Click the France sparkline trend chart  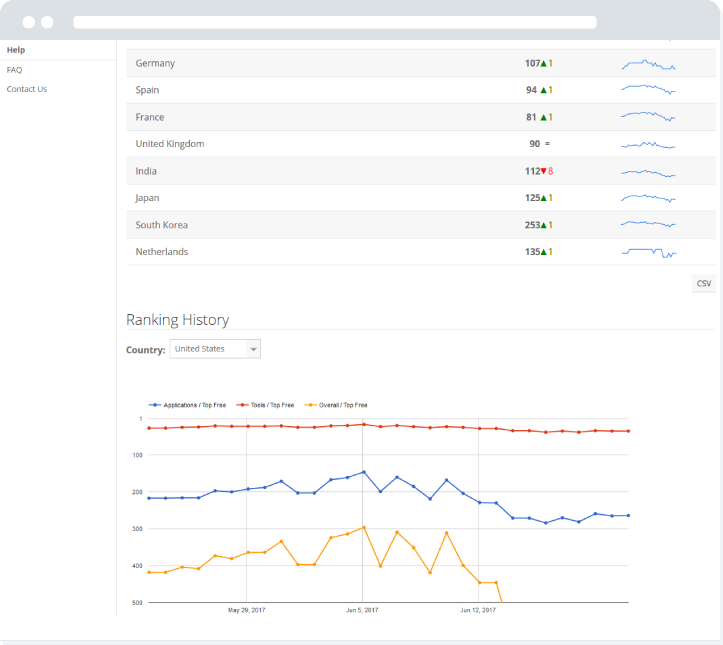(648, 116)
